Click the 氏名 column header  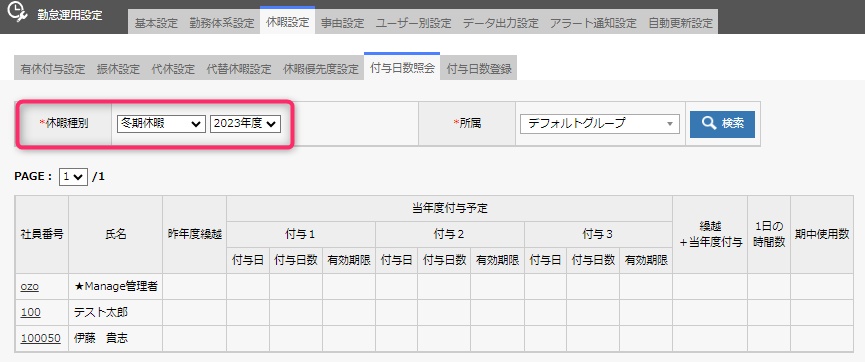116,235
